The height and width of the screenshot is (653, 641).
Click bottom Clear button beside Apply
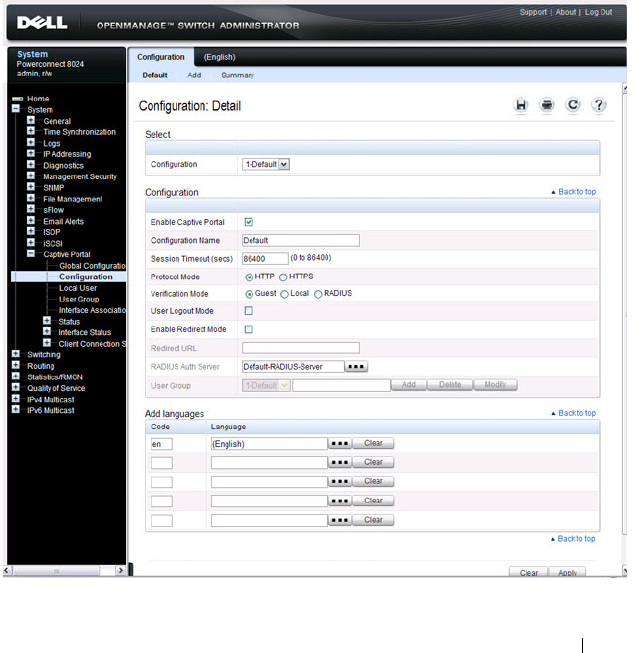pyautogui.click(x=529, y=572)
